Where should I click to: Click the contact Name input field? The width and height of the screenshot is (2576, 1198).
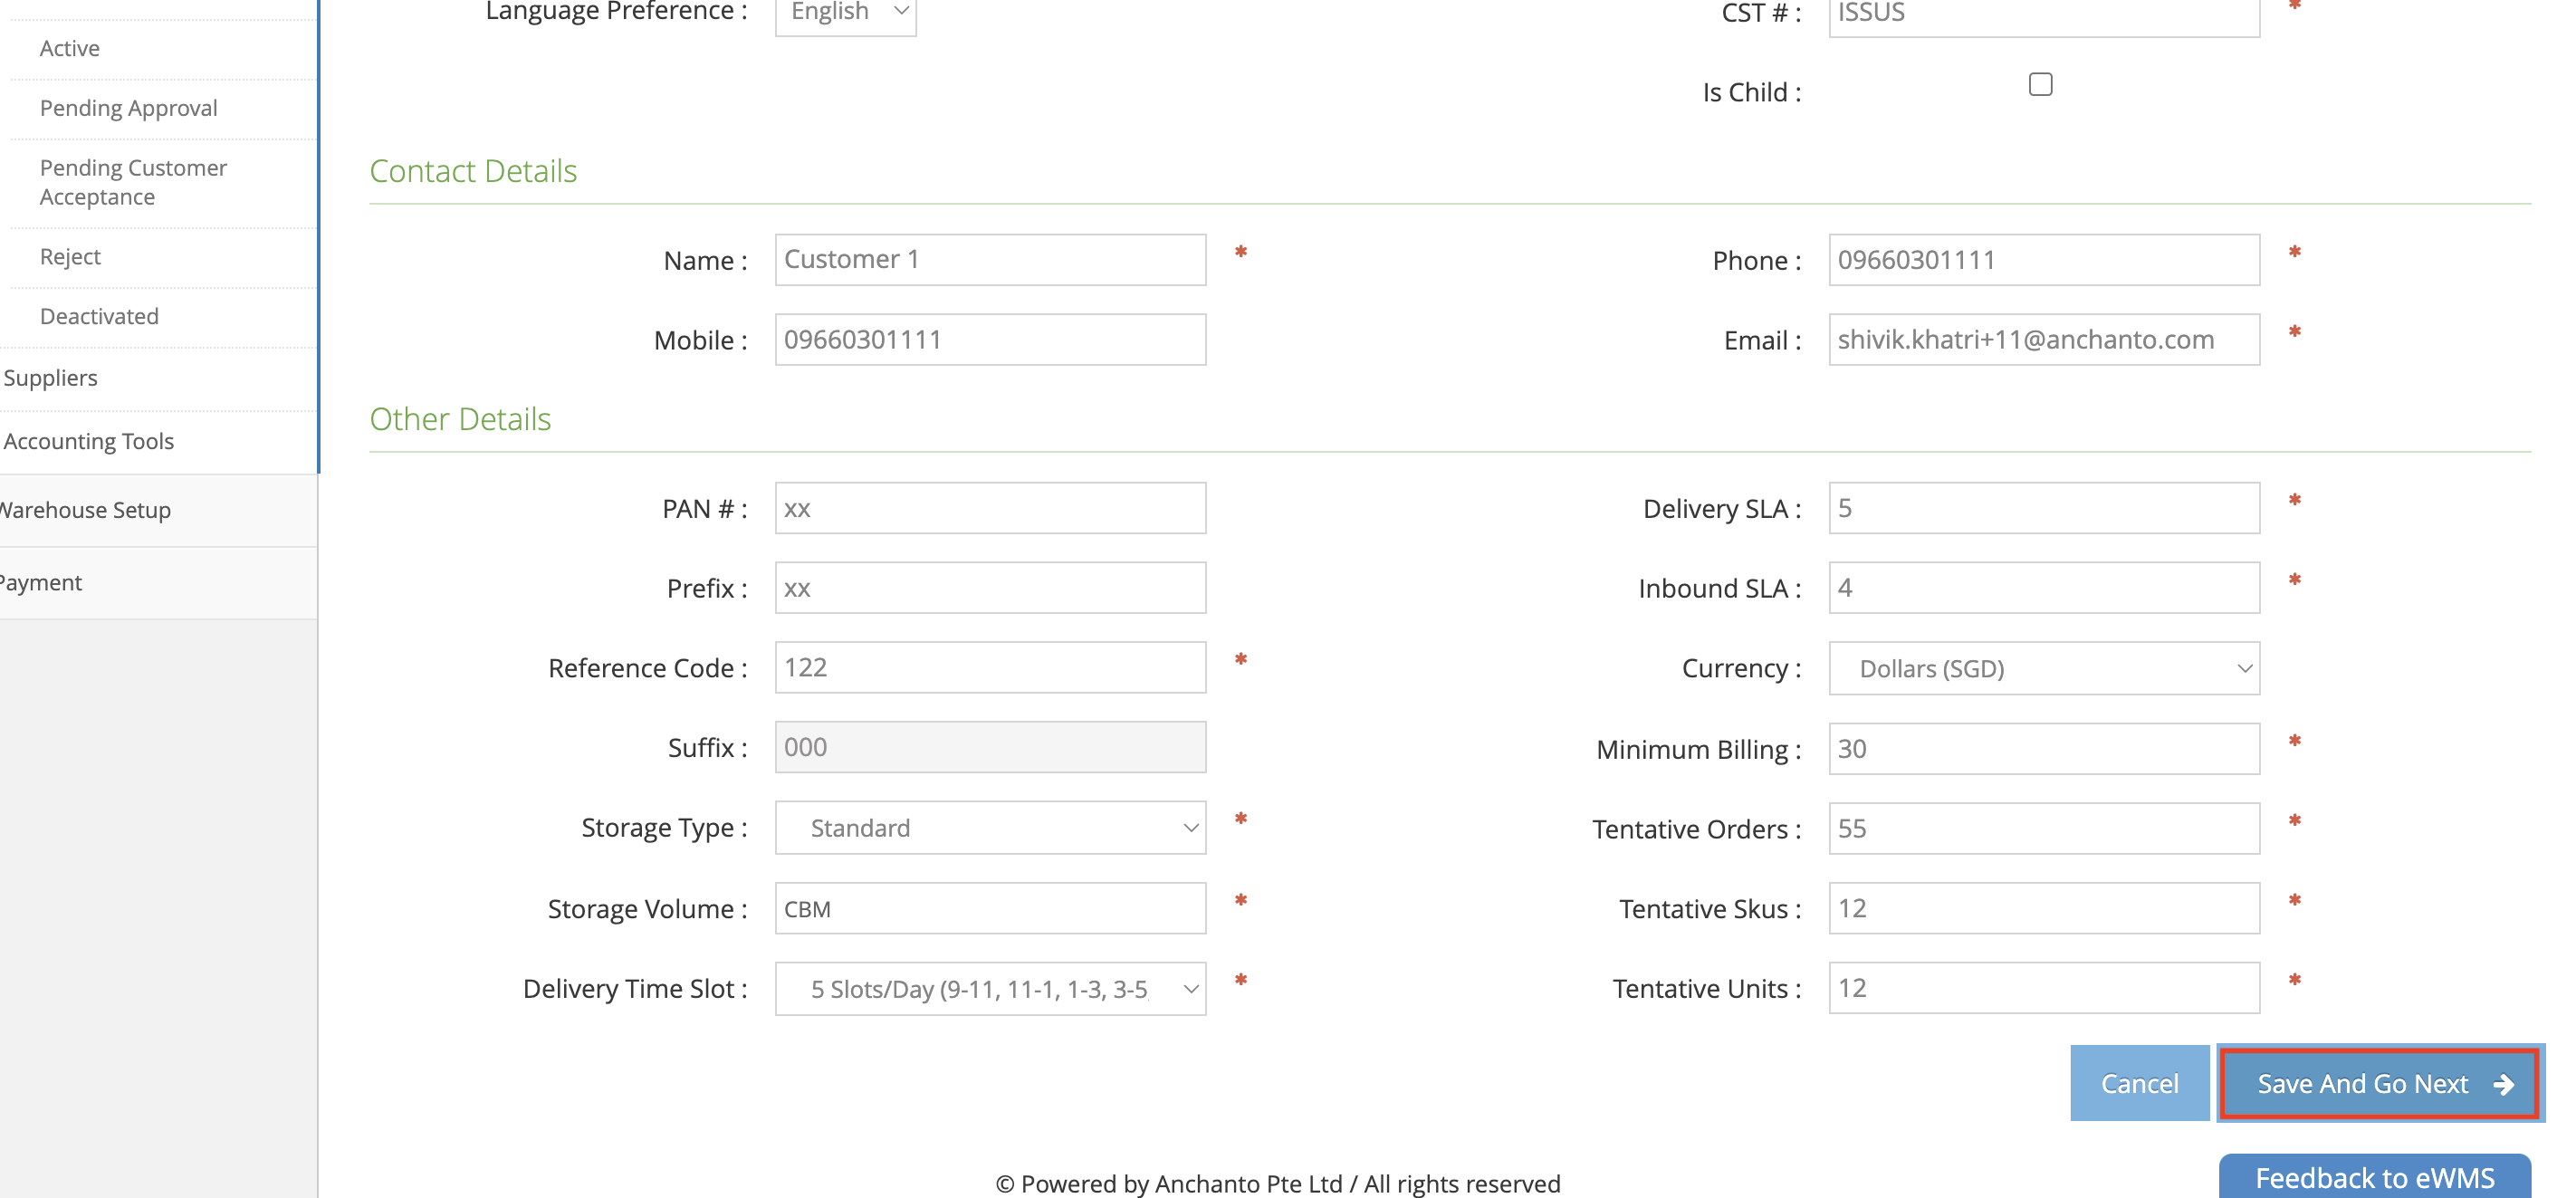pos(990,260)
